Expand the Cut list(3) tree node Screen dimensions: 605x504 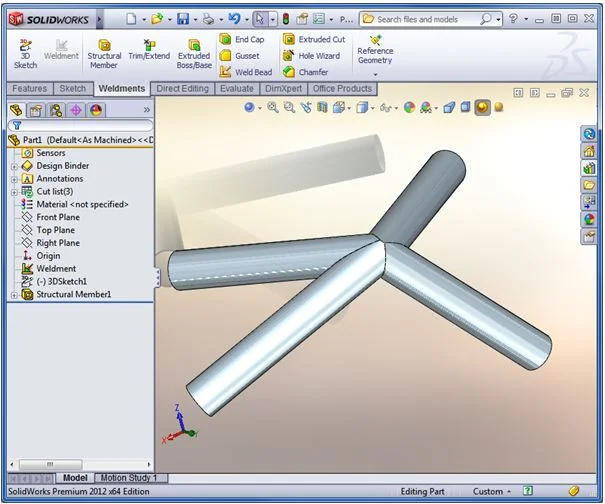[x=14, y=191]
